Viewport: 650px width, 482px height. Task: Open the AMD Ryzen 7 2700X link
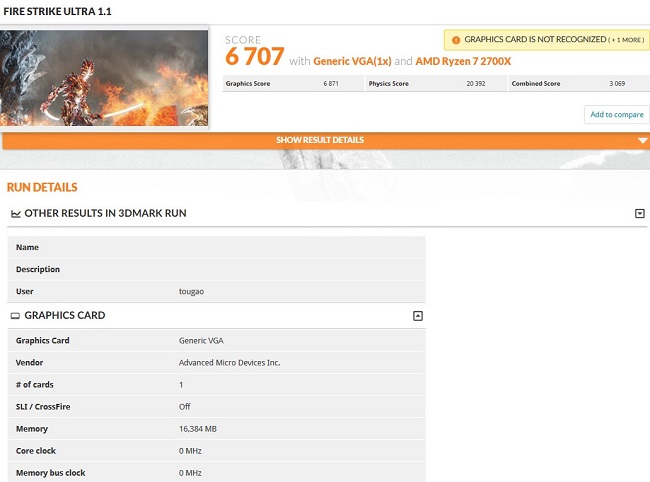click(463, 61)
